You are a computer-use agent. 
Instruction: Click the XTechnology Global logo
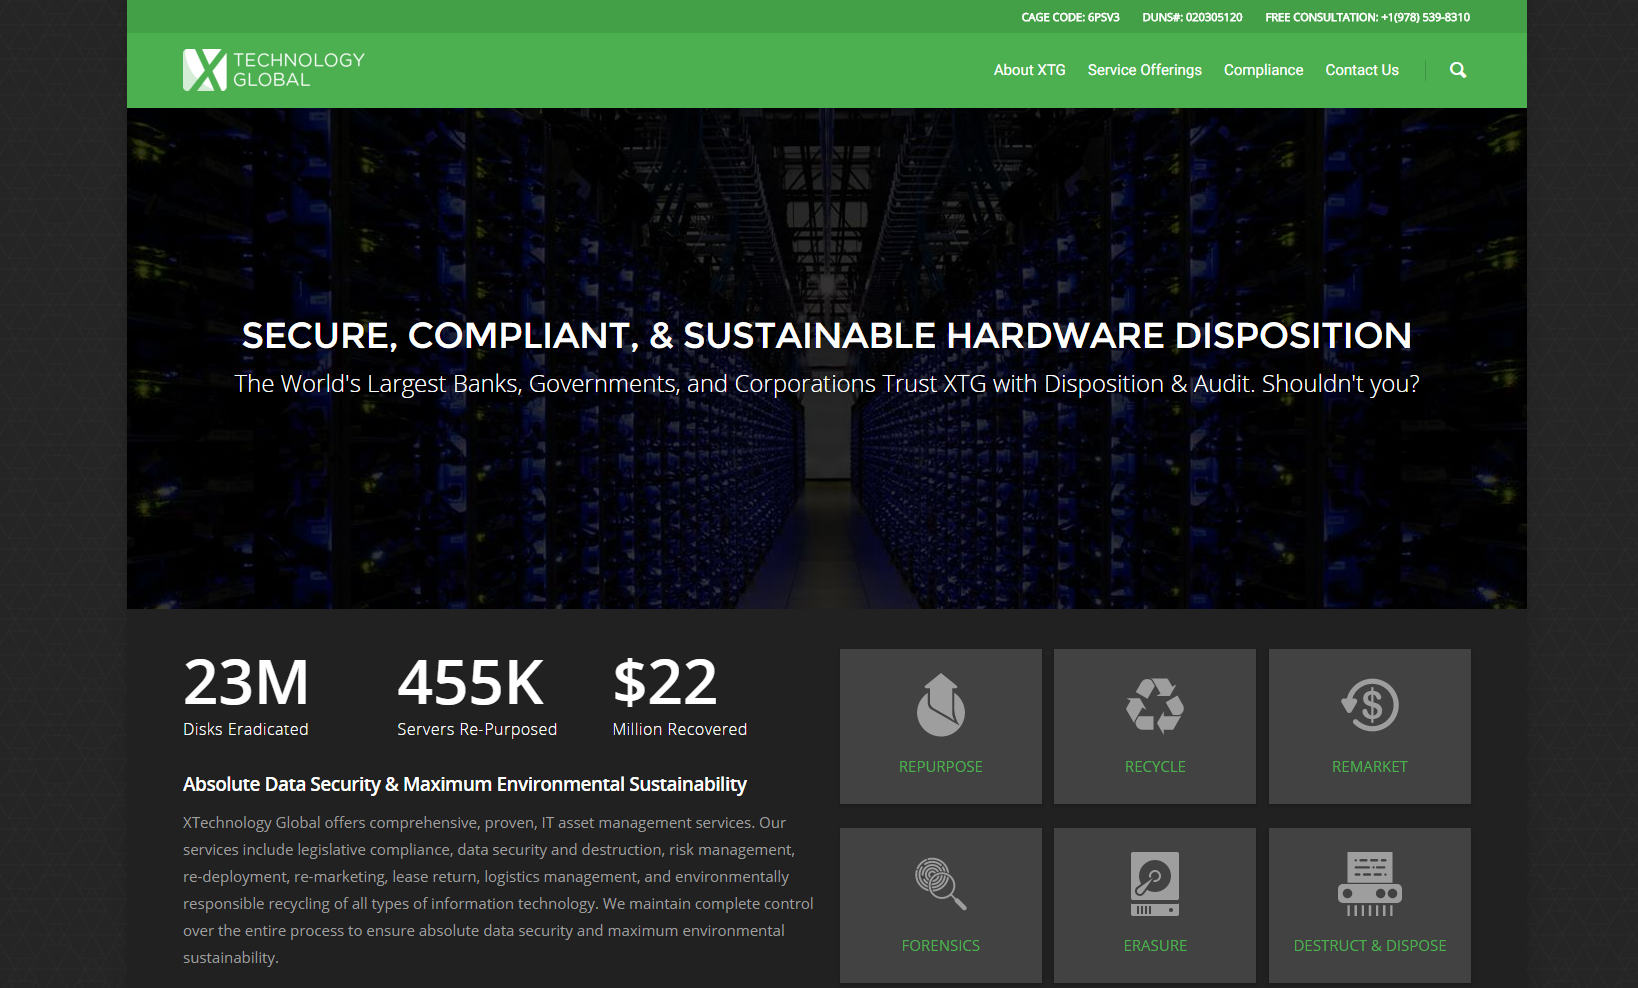[x=274, y=70]
